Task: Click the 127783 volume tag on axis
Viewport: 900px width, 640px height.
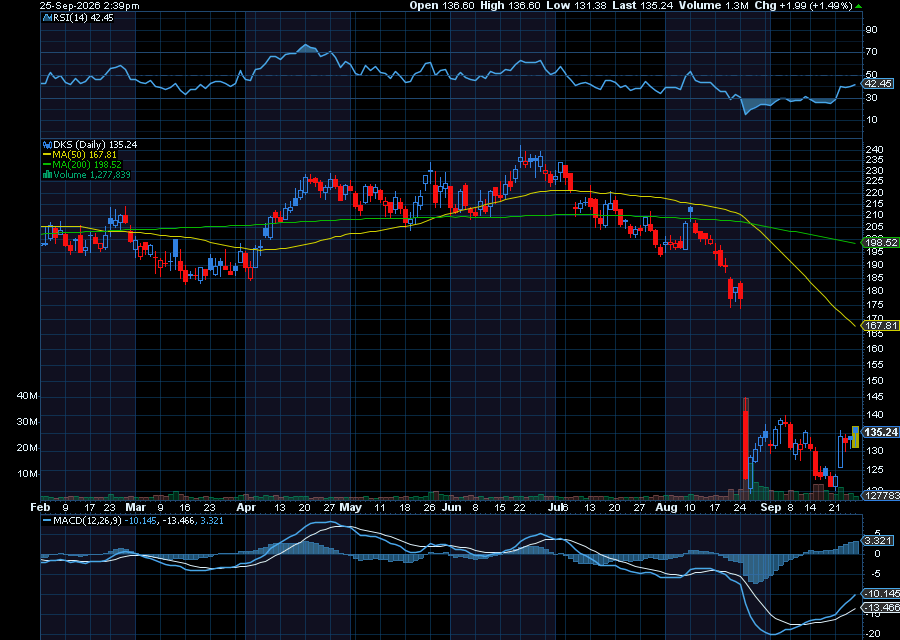Action: [882, 495]
